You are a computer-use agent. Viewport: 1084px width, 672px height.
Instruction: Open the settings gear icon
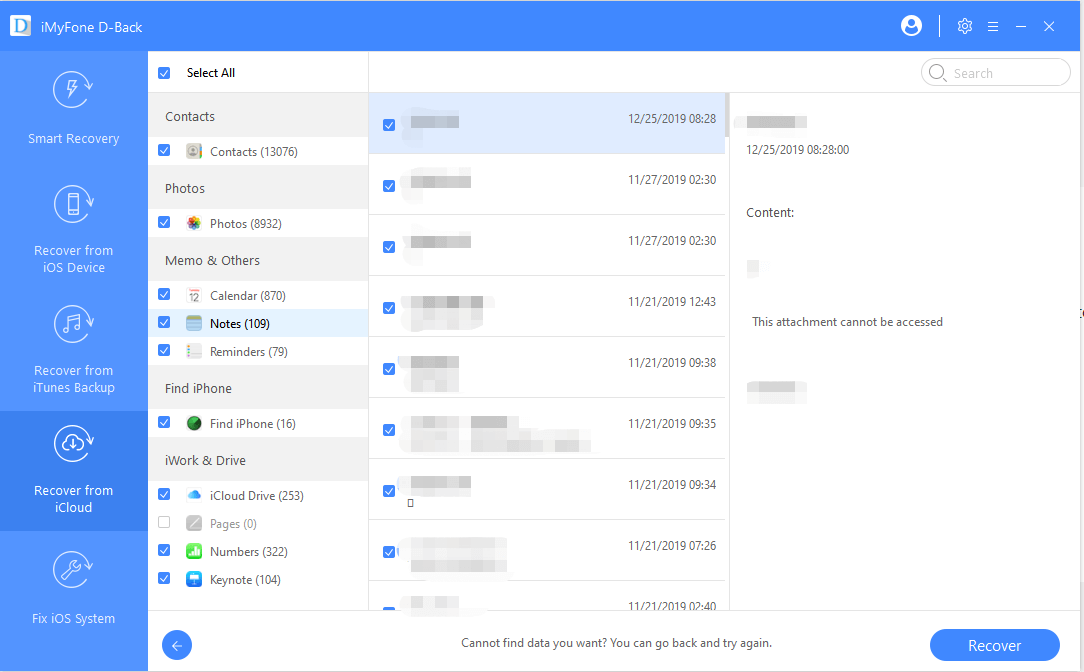point(964,26)
